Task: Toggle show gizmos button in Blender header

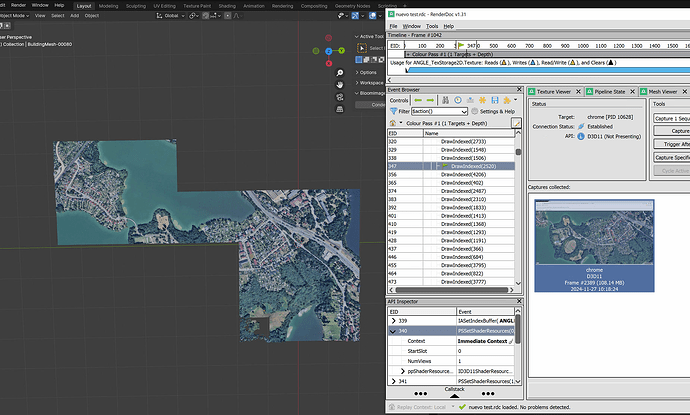Action: [x=355, y=15]
